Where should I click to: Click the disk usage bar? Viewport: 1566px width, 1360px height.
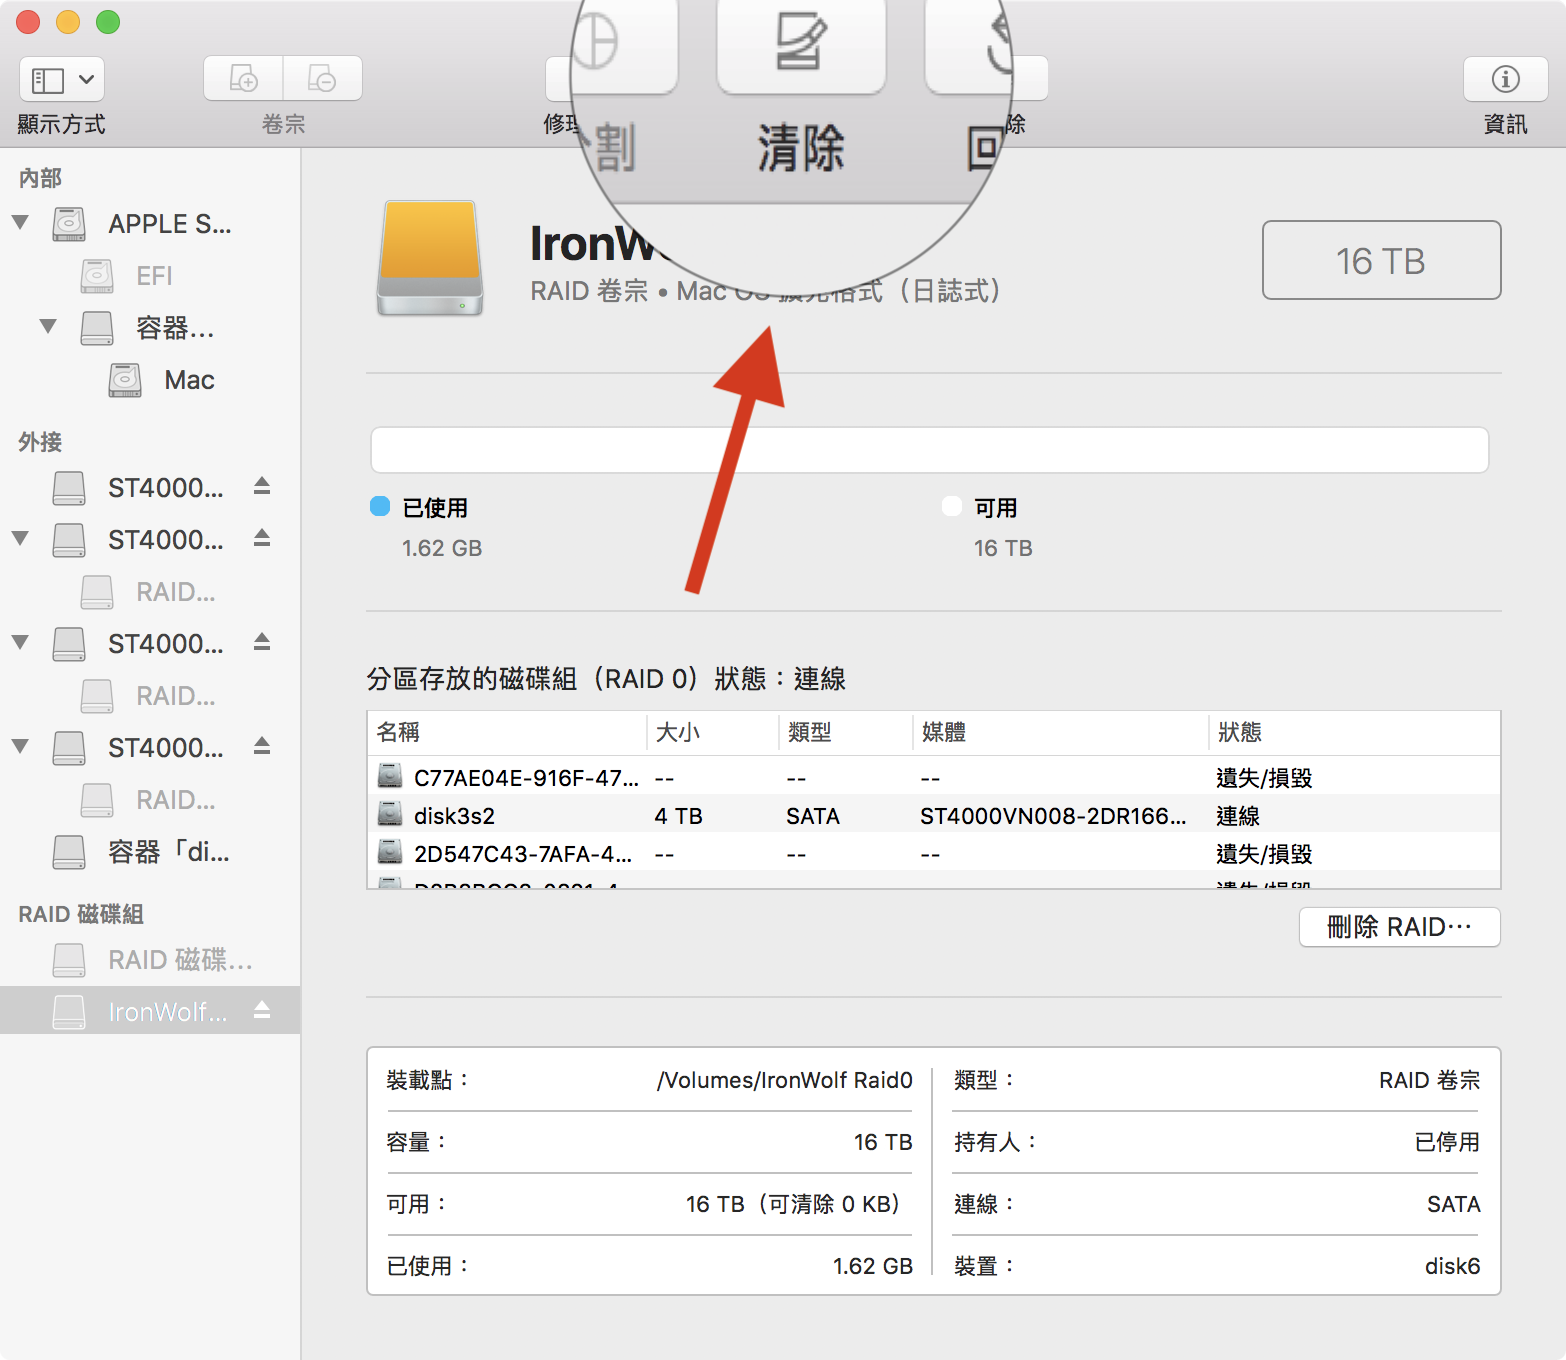[x=929, y=450]
